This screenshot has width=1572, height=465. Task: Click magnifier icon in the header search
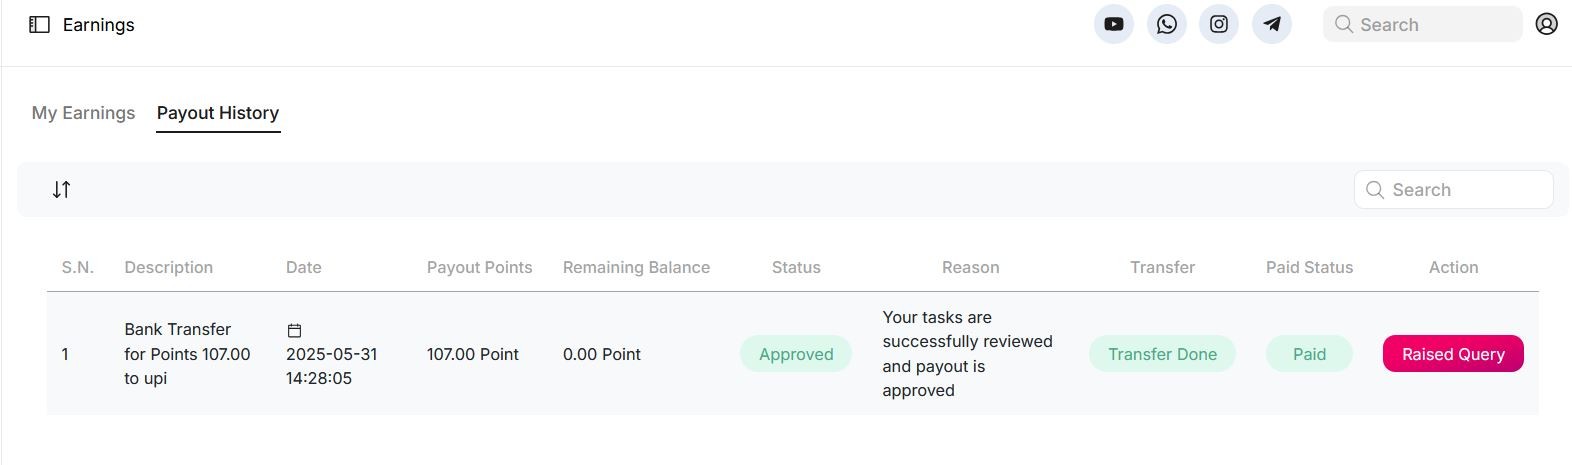(1344, 24)
